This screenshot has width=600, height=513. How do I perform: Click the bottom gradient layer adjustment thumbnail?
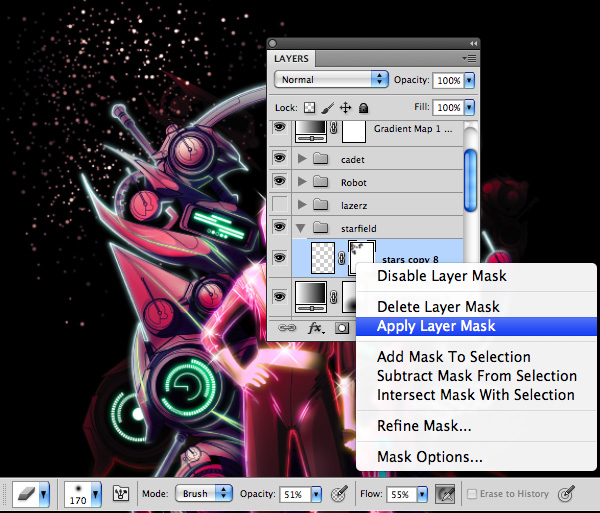point(311,297)
